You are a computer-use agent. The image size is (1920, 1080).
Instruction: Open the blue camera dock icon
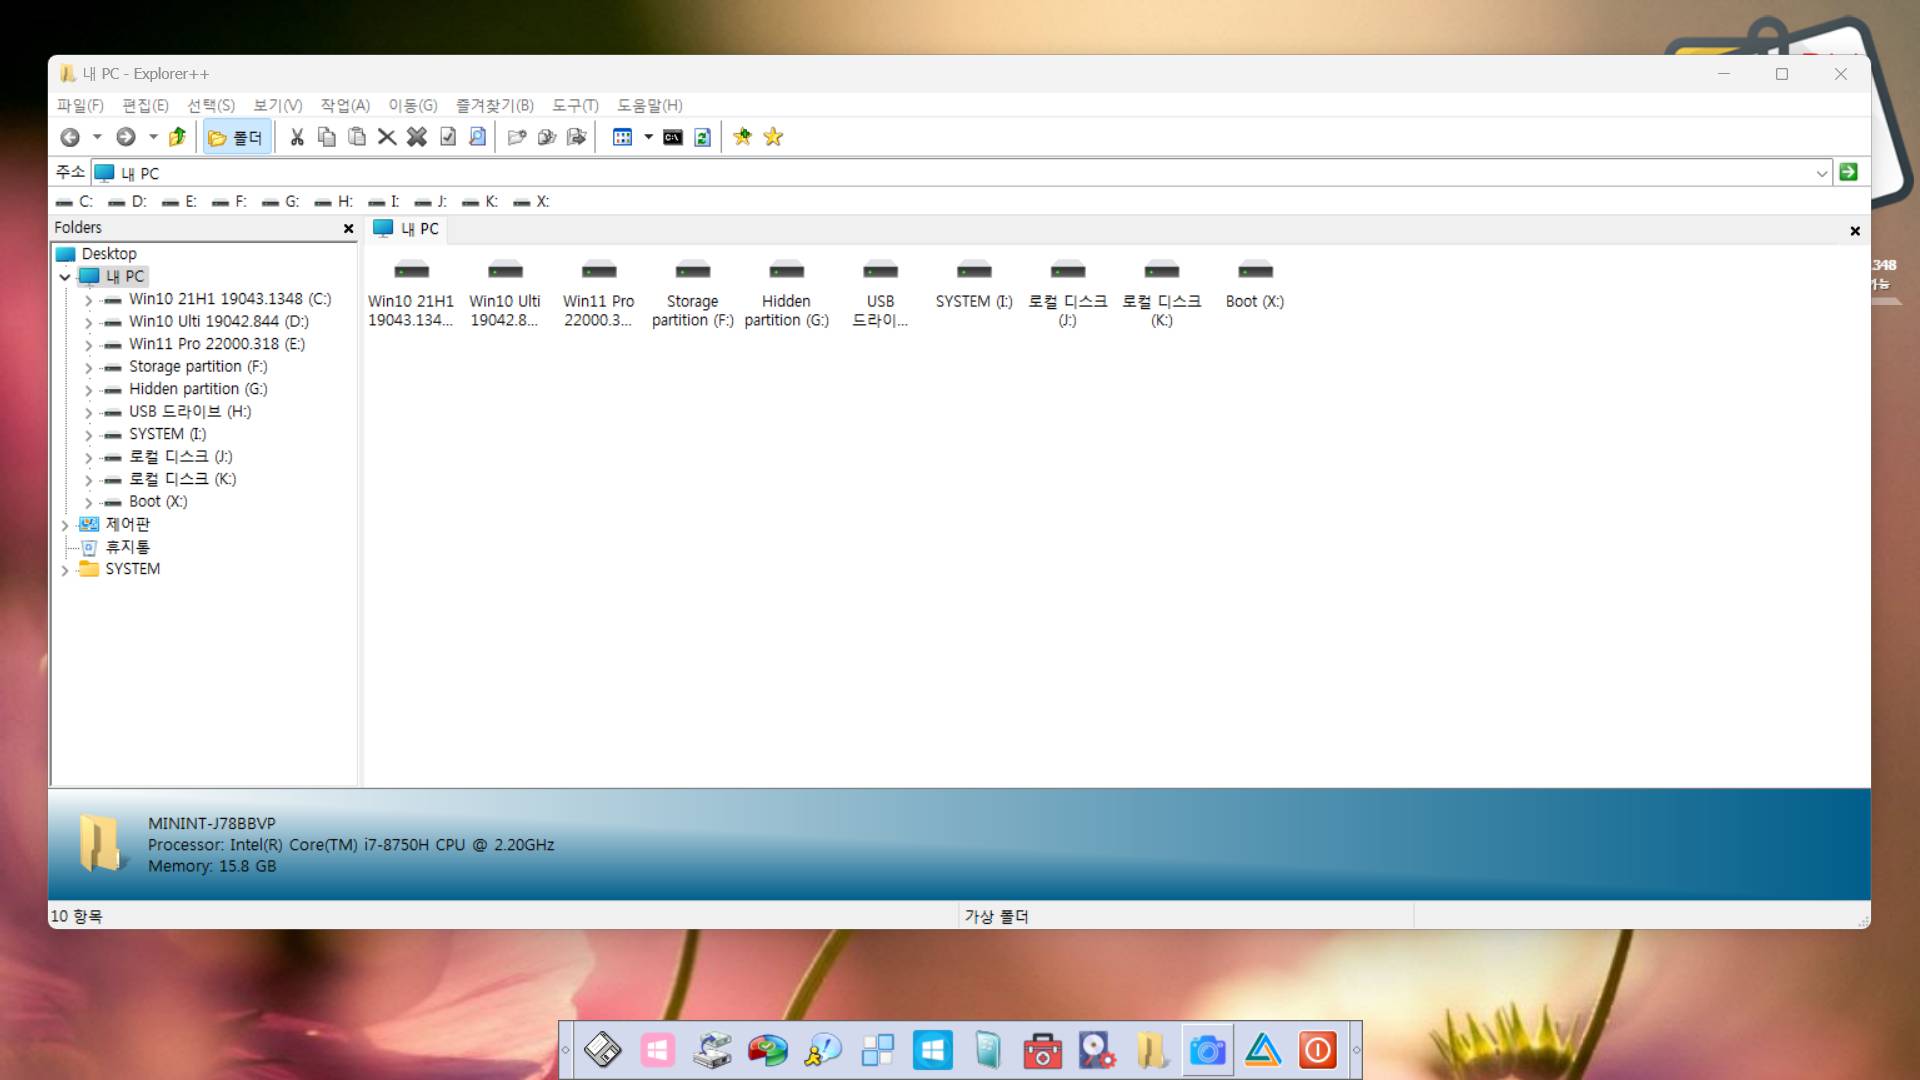click(x=1207, y=1050)
